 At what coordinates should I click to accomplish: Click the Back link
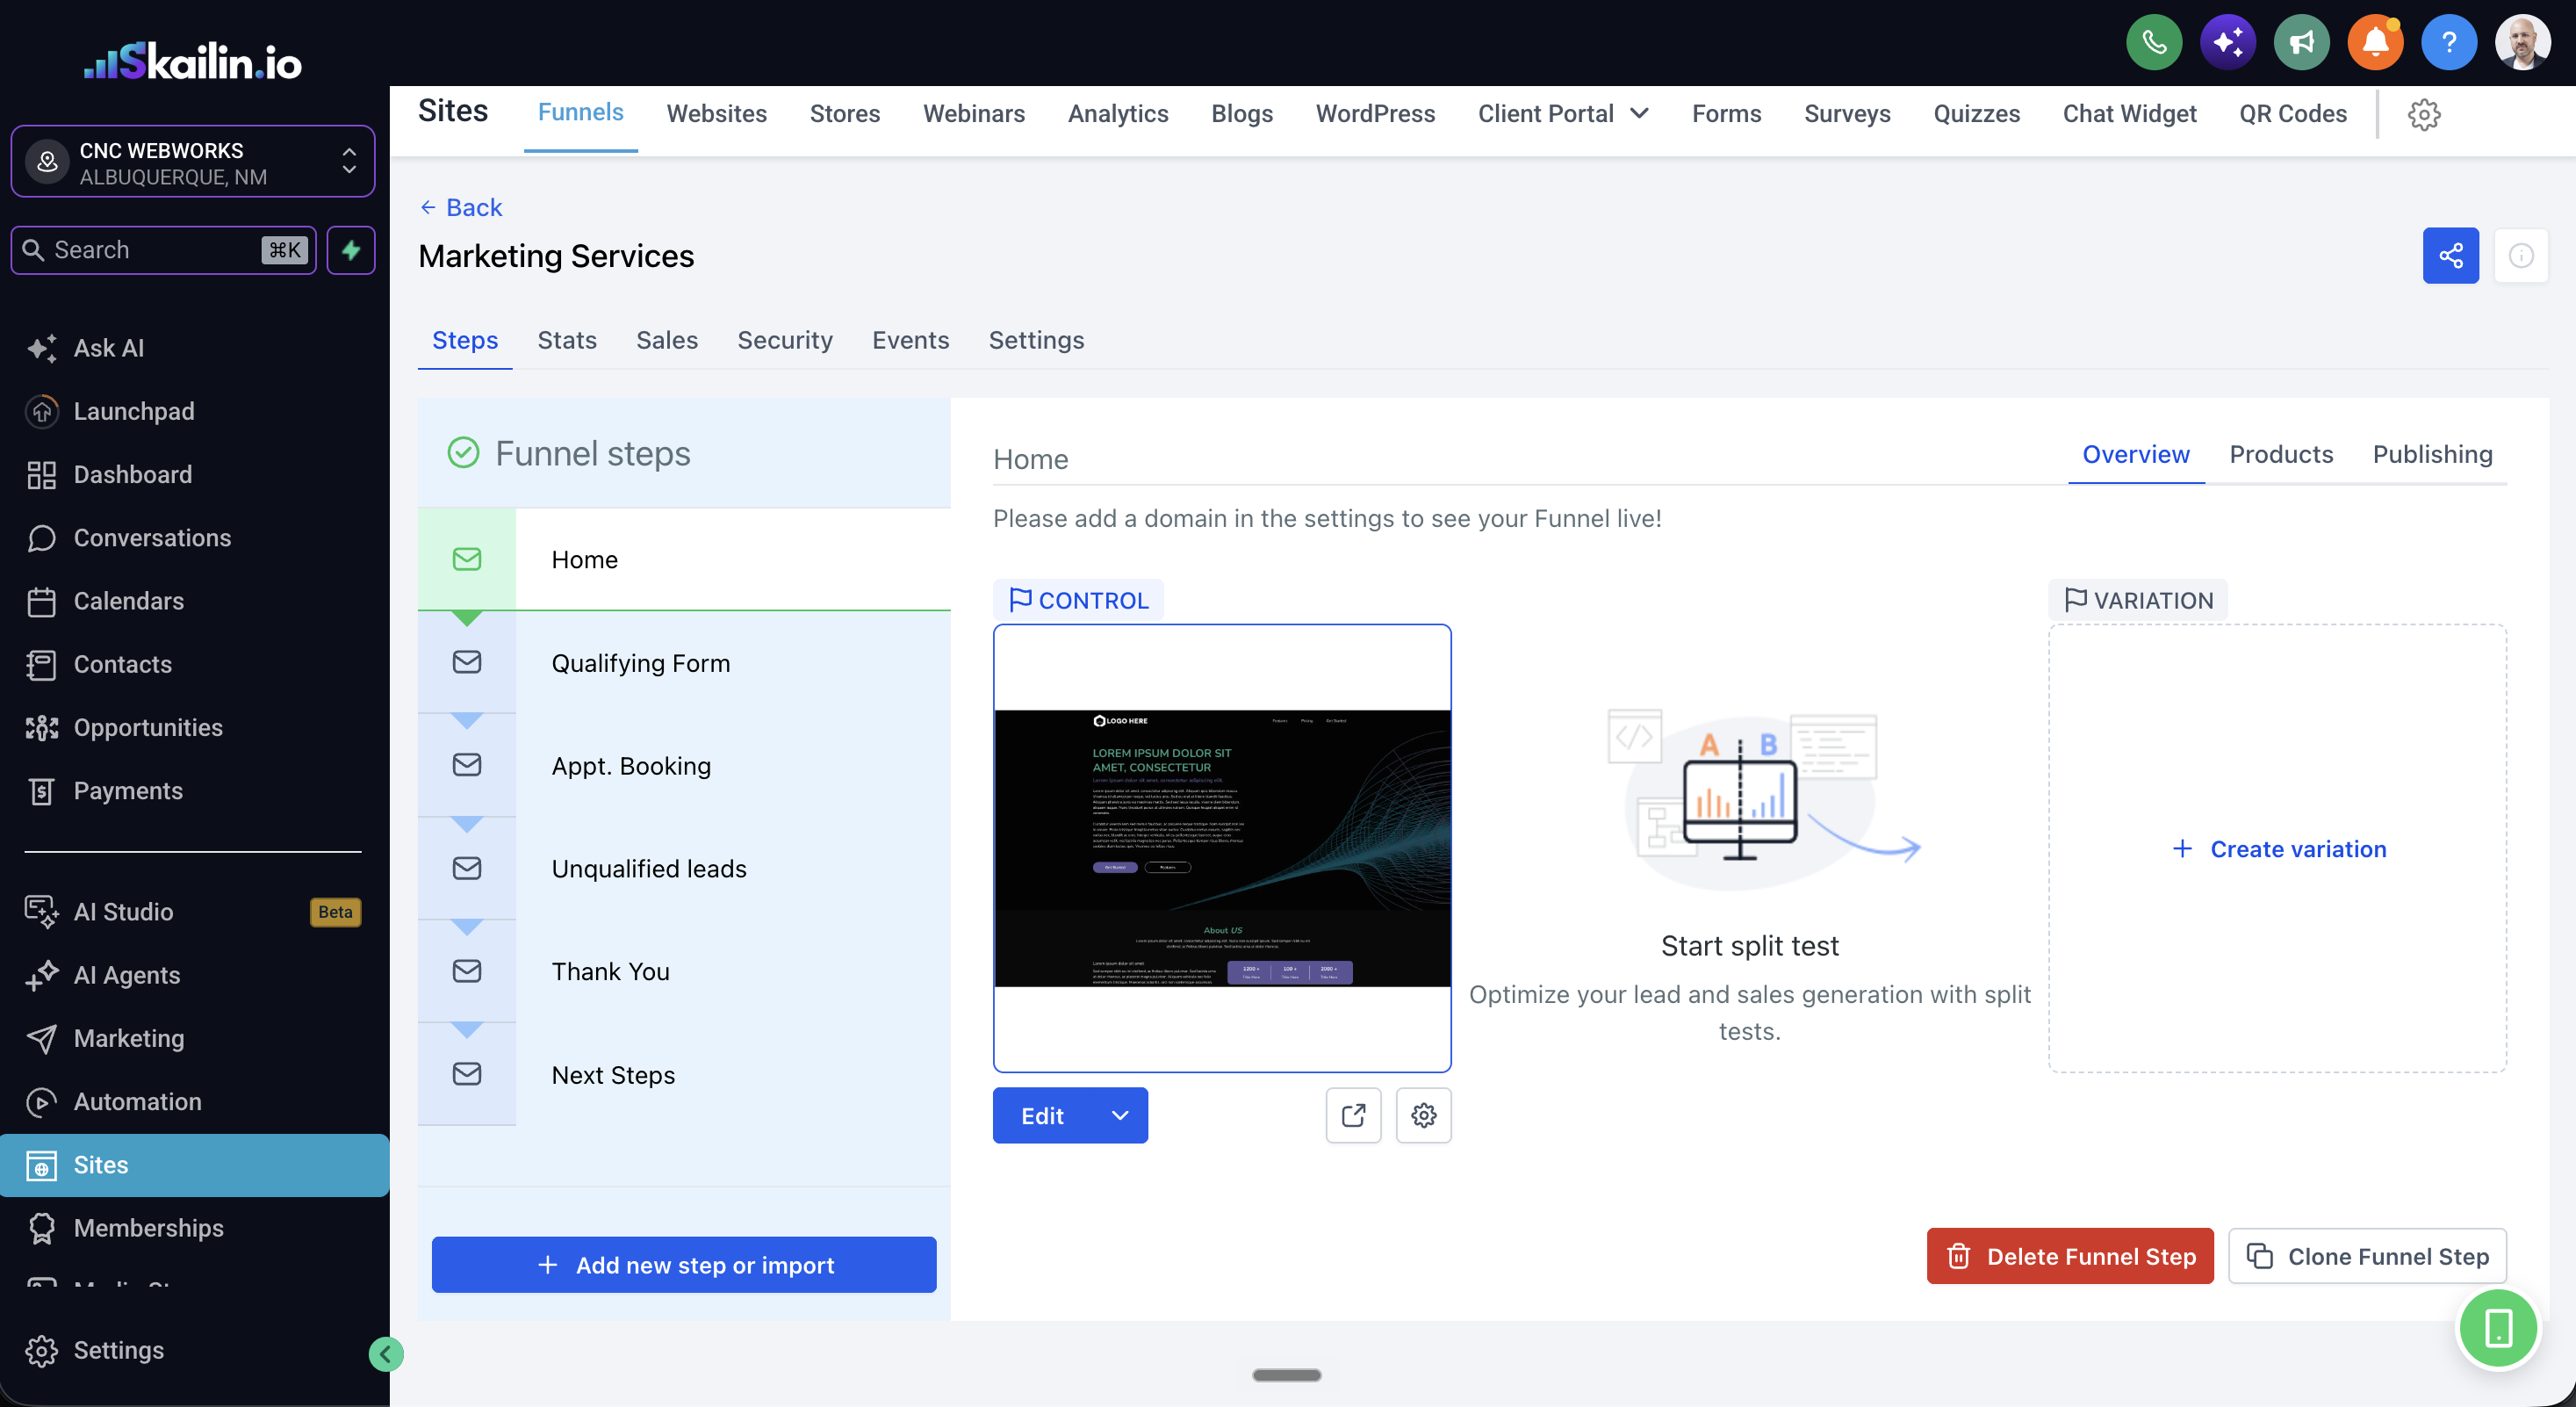point(461,207)
